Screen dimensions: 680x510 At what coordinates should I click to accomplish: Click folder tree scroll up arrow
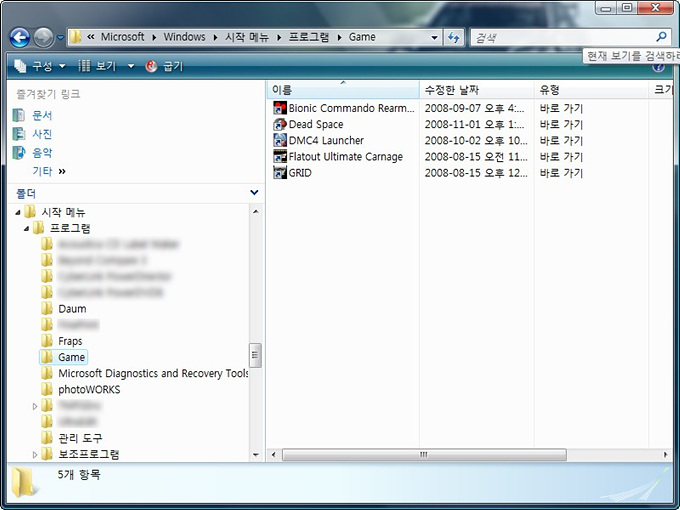(256, 212)
